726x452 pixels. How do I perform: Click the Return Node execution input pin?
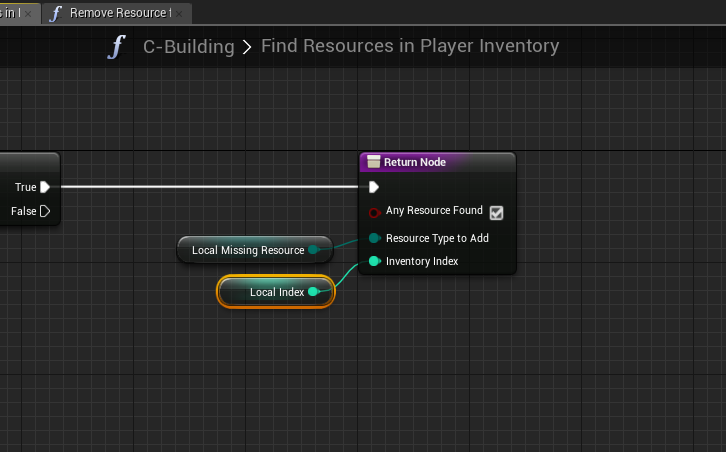tap(374, 187)
